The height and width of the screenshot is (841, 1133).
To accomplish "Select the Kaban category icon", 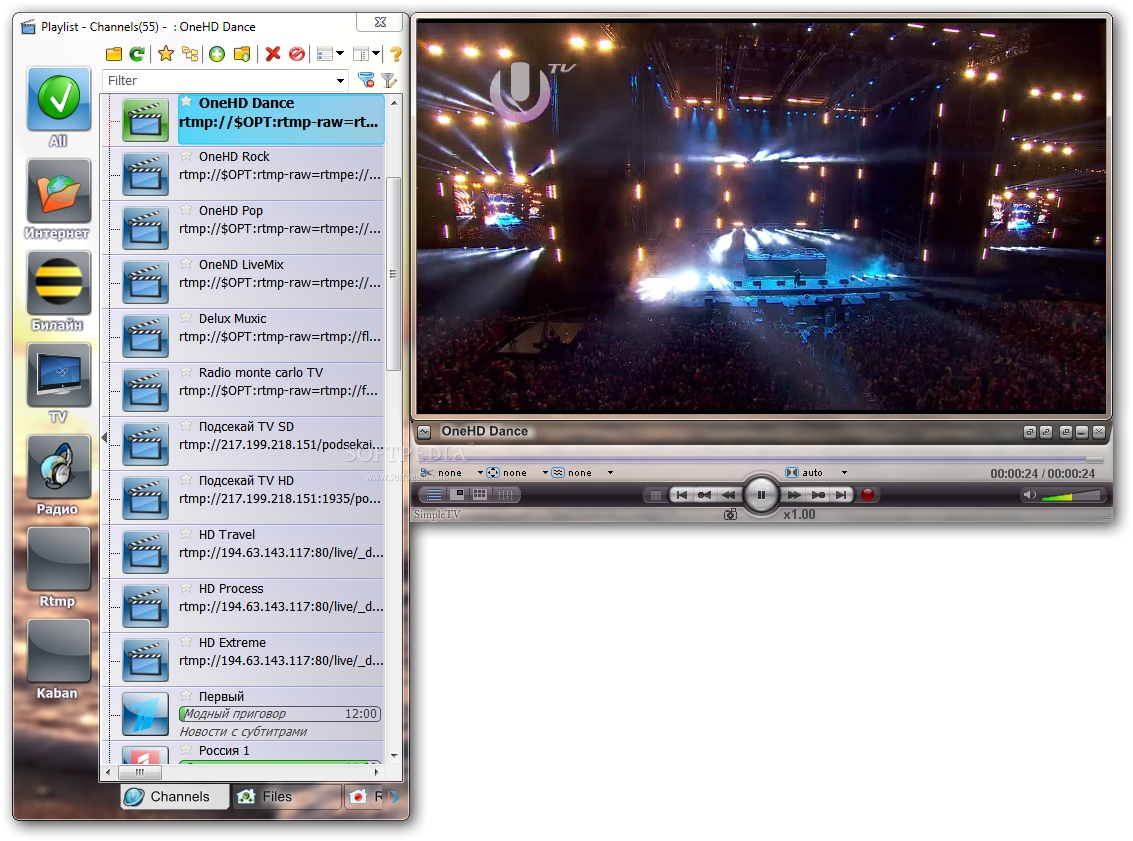I will 59,650.
